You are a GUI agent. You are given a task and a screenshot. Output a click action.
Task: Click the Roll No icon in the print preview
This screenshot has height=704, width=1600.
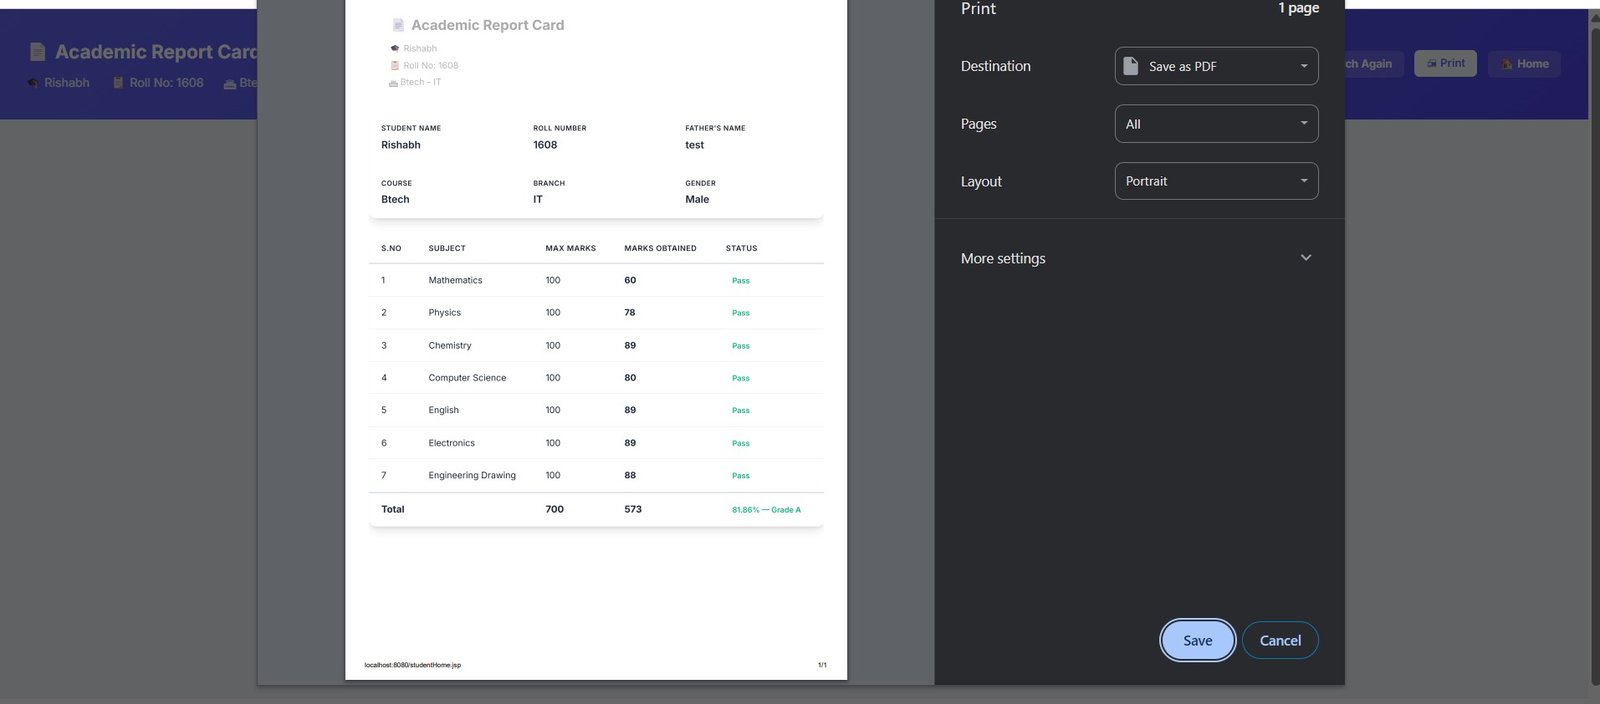point(395,65)
